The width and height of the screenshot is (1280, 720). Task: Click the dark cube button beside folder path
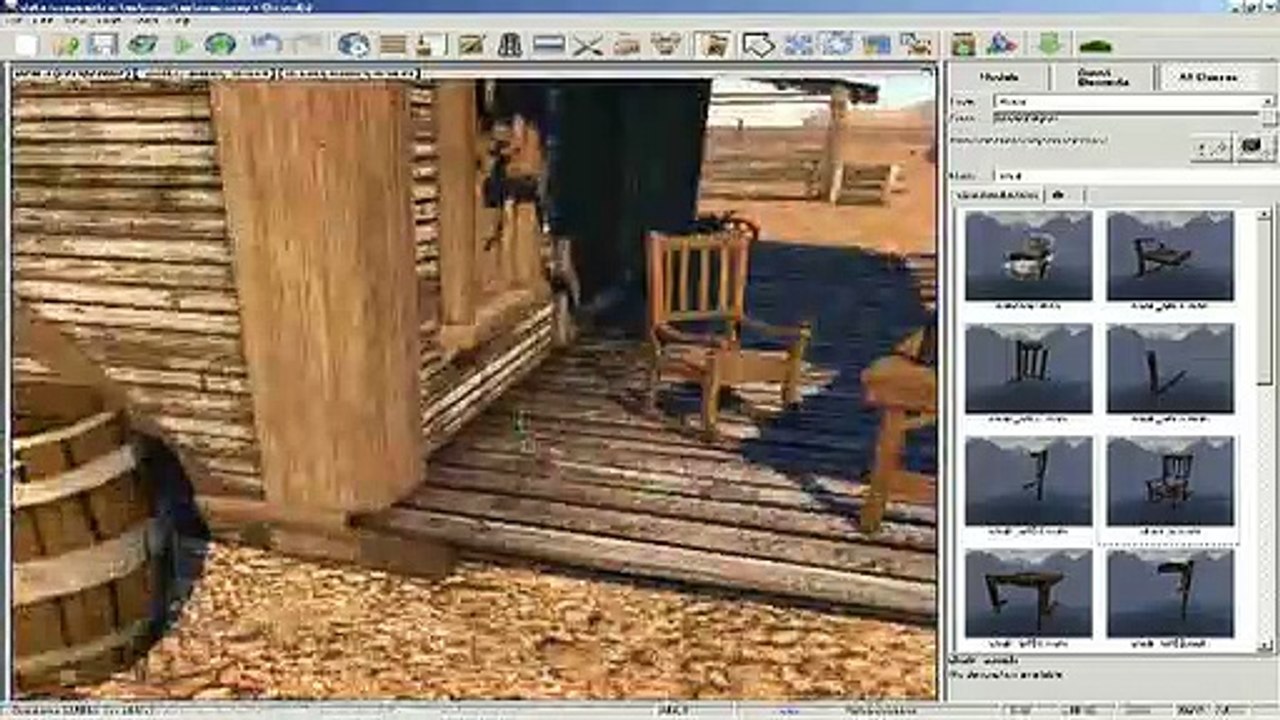(x=1255, y=147)
